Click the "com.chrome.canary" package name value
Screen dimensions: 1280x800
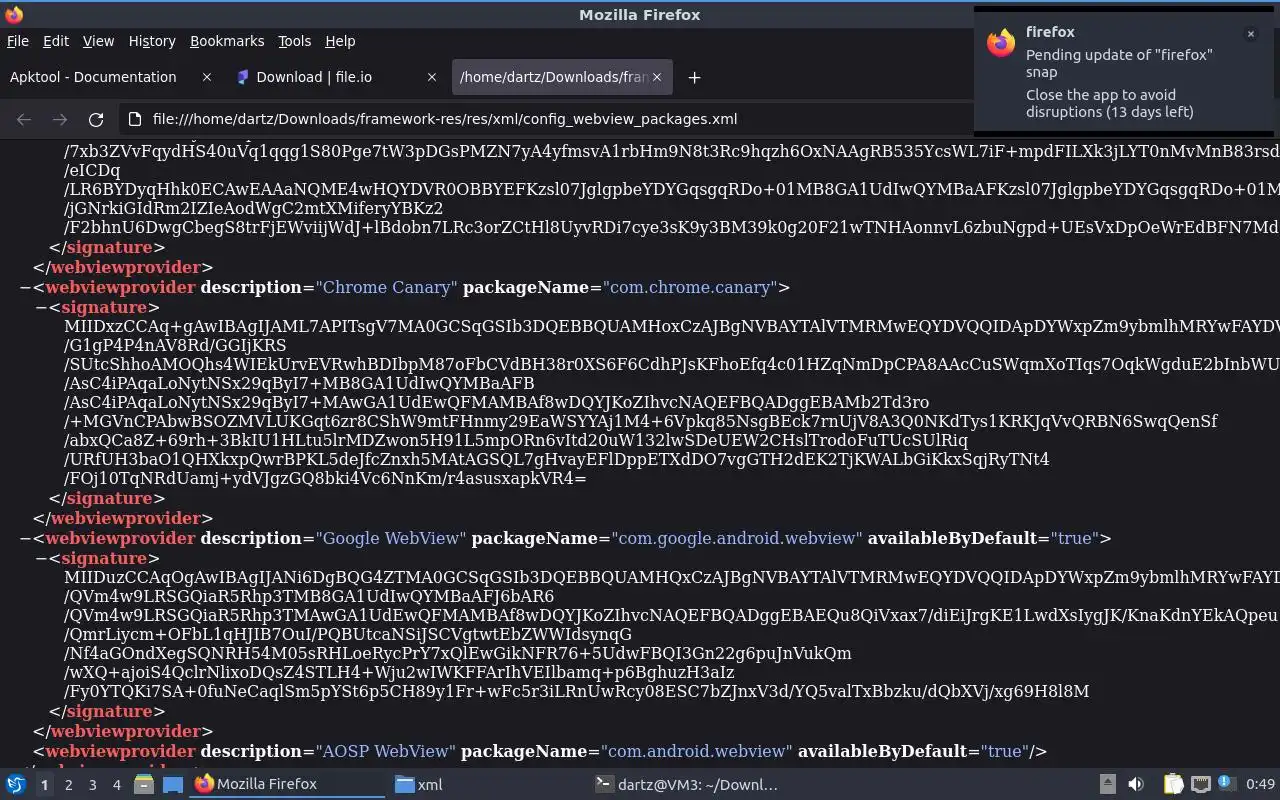click(689, 287)
